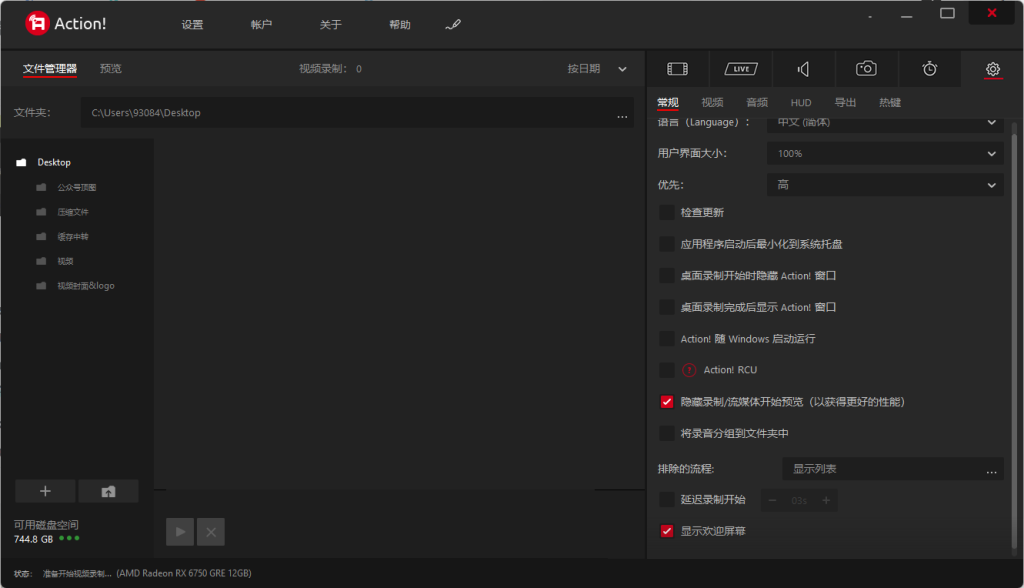This screenshot has width=1024, height=588.
Task: Click the play recording button
Action: click(180, 532)
